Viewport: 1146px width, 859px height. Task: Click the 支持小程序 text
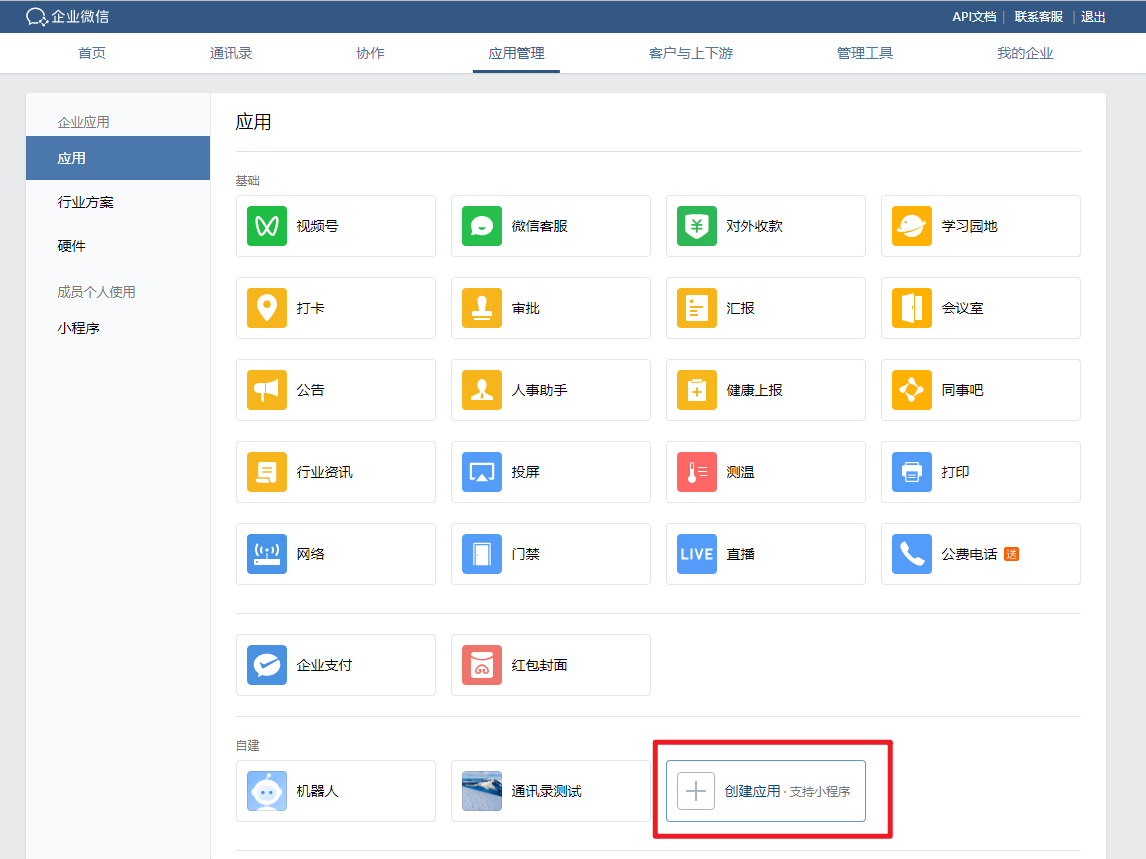[x=820, y=792]
